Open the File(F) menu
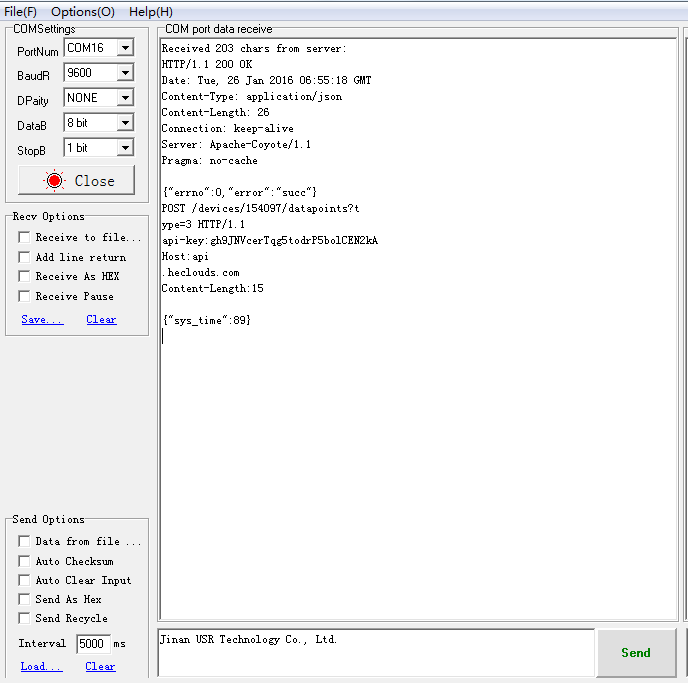This screenshot has width=688, height=683. point(20,11)
